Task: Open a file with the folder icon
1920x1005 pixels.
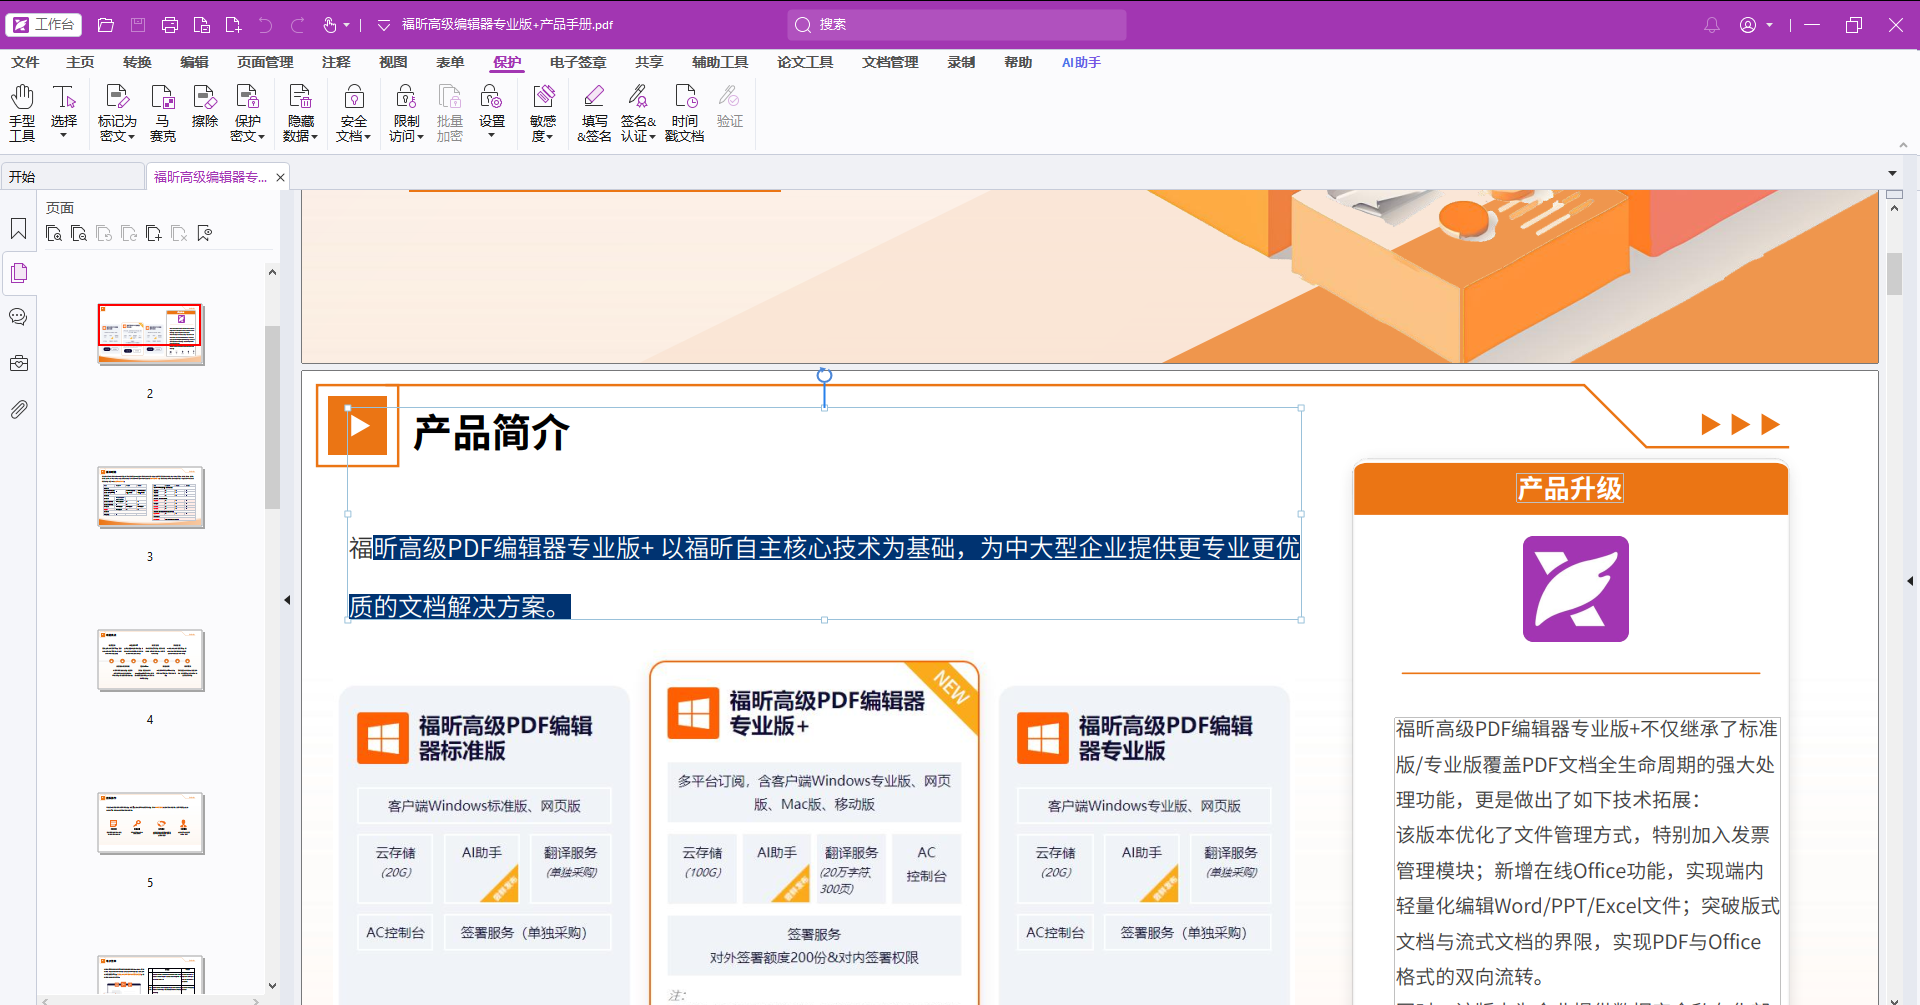Action: (106, 25)
